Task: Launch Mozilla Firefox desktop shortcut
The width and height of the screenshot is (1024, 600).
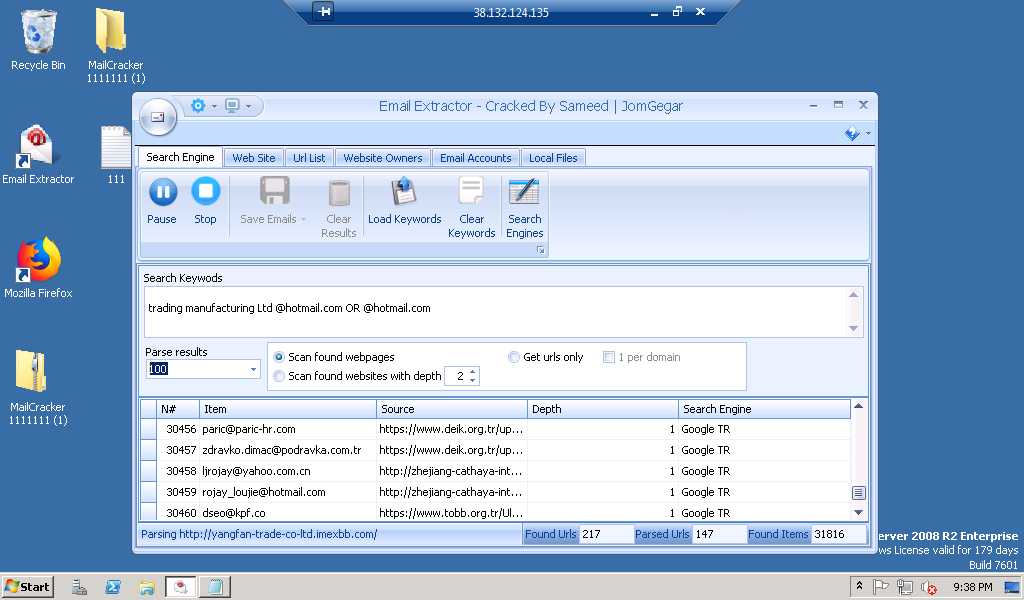Action: pyautogui.click(x=38, y=268)
